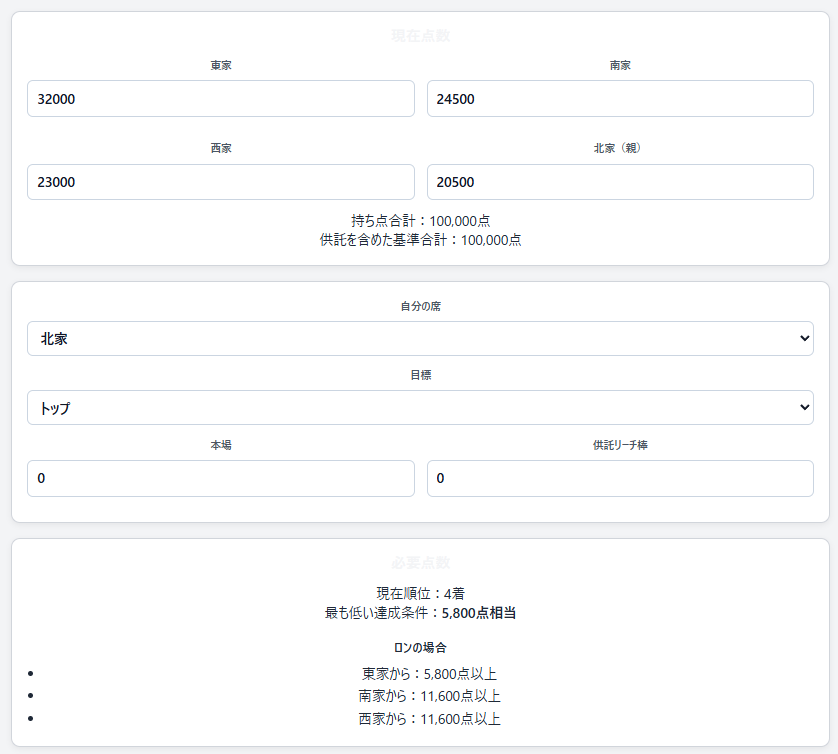
Task: Click the 南家 score input showing 24500
Action: point(620,99)
